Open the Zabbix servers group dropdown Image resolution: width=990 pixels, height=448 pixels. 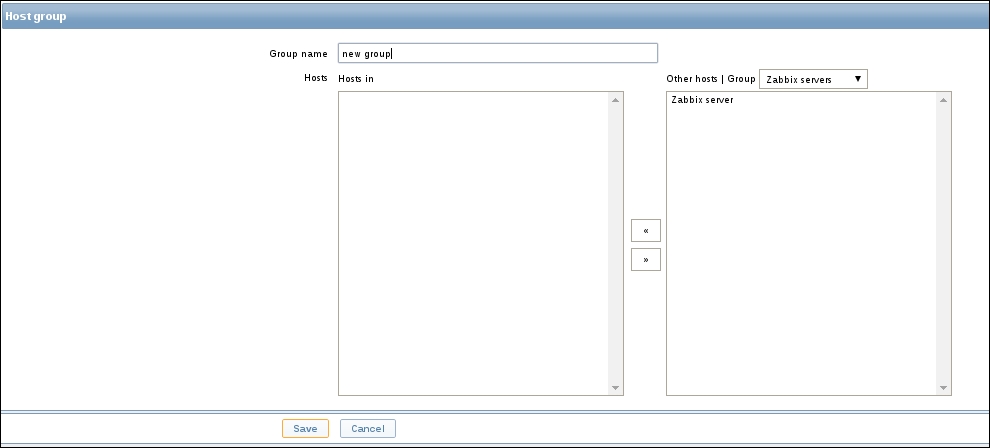click(x=813, y=79)
